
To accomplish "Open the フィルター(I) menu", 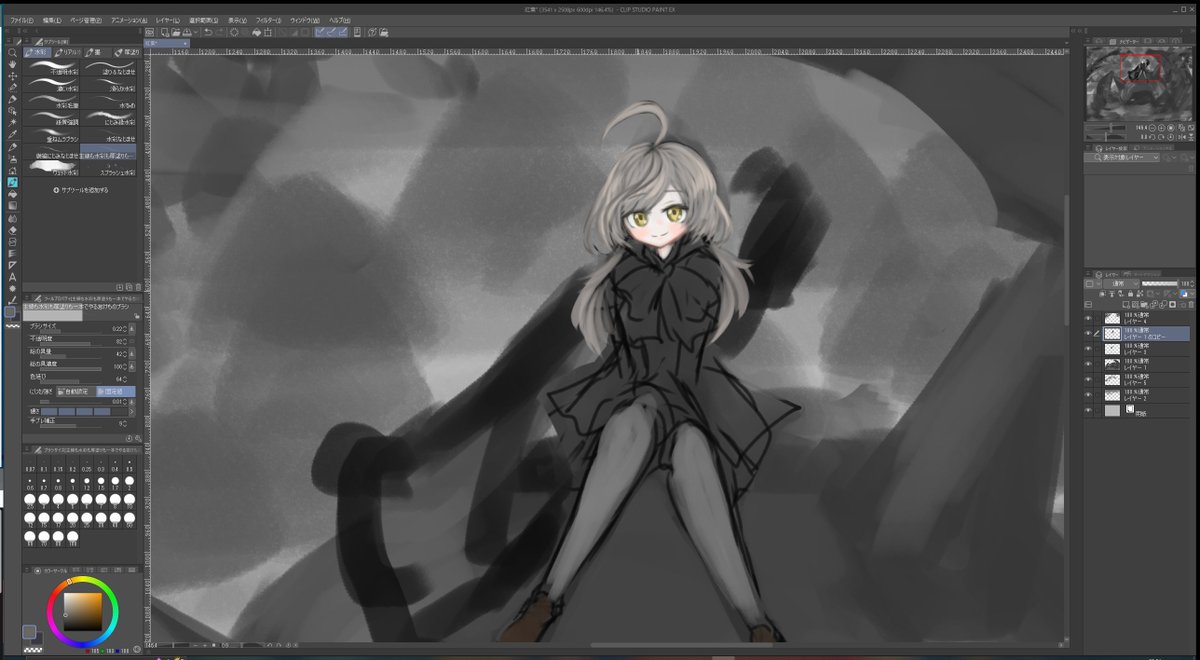I will click(x=268, y=20).
